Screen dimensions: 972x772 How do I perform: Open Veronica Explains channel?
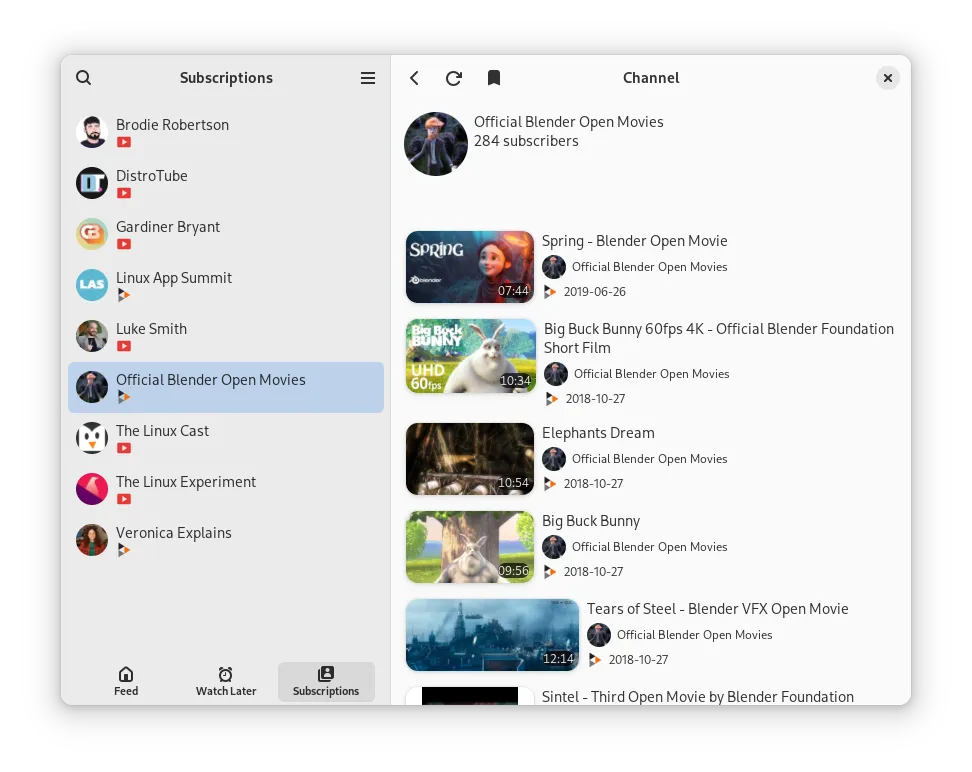coord(174,533)
